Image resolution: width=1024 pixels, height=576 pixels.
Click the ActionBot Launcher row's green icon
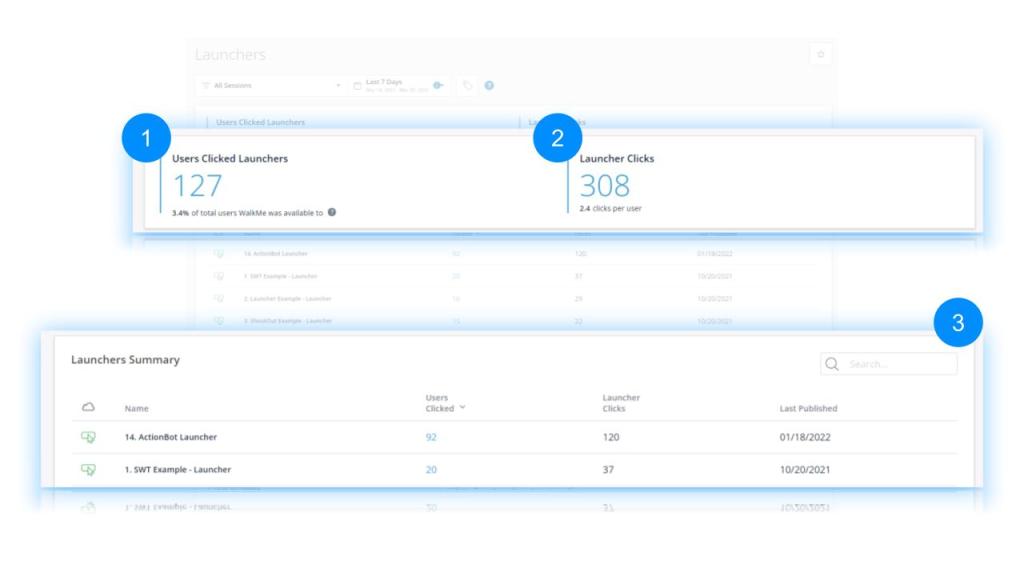[88, 437]
